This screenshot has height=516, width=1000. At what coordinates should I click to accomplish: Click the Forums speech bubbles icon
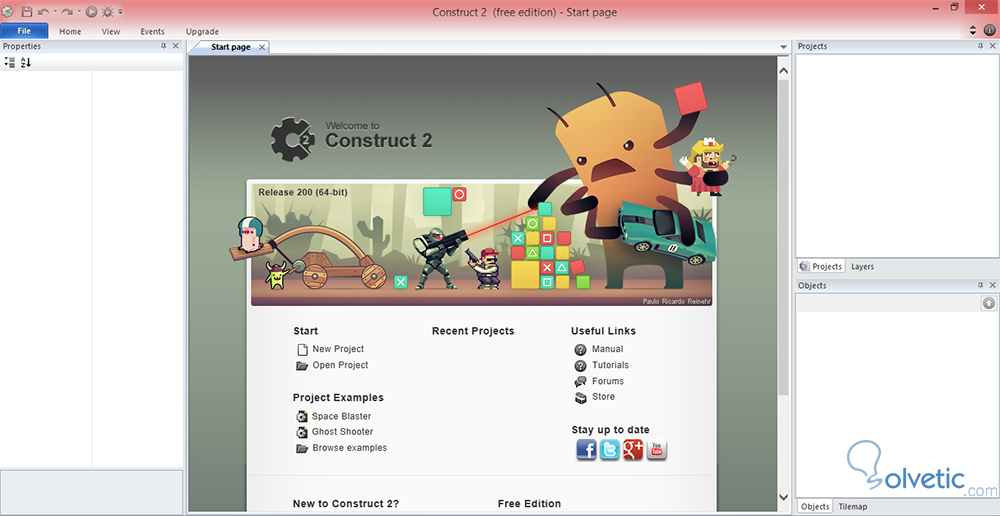coord(580,381)
